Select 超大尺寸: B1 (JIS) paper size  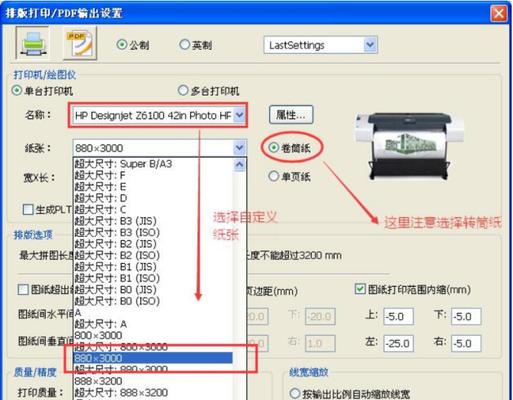coord(153,267)
